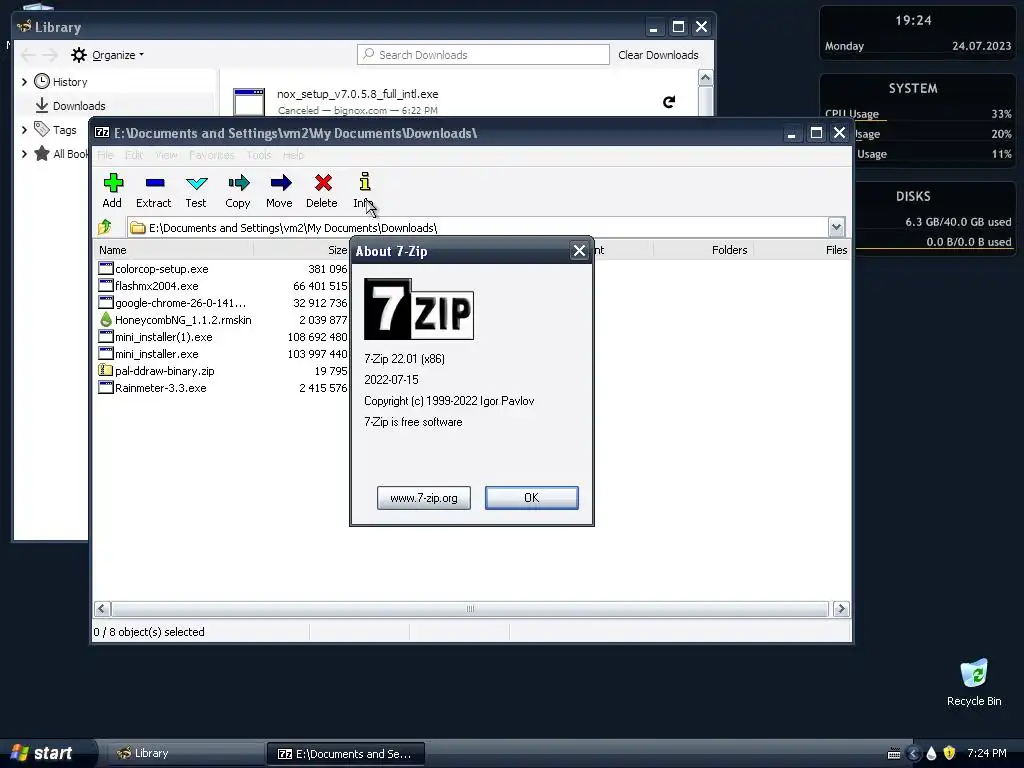
Task: Retry the nox_setup download in Library
Action: [669, 102]
